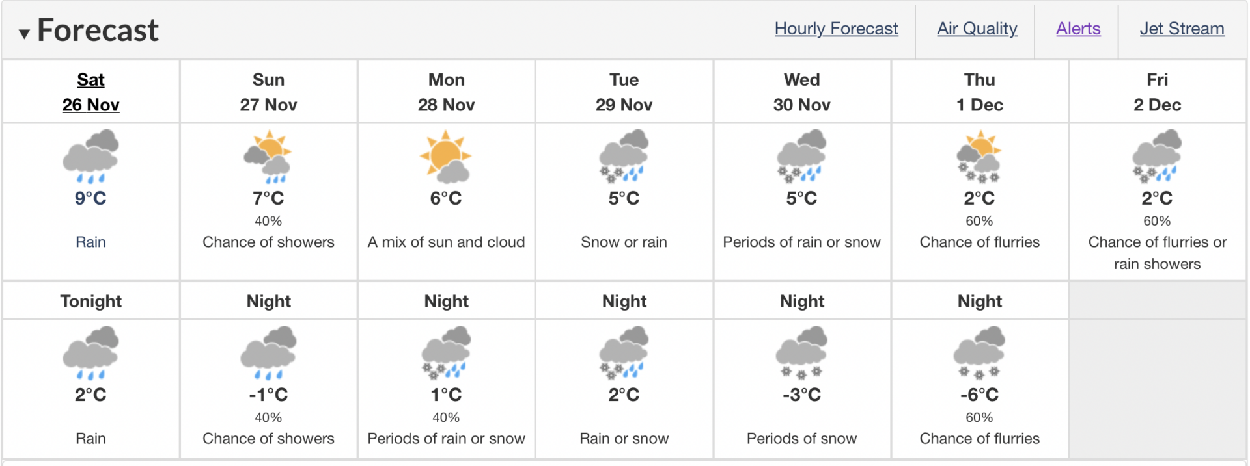
Task: Click Monday's sun and cloud icon
Action: tap(446, 157)
